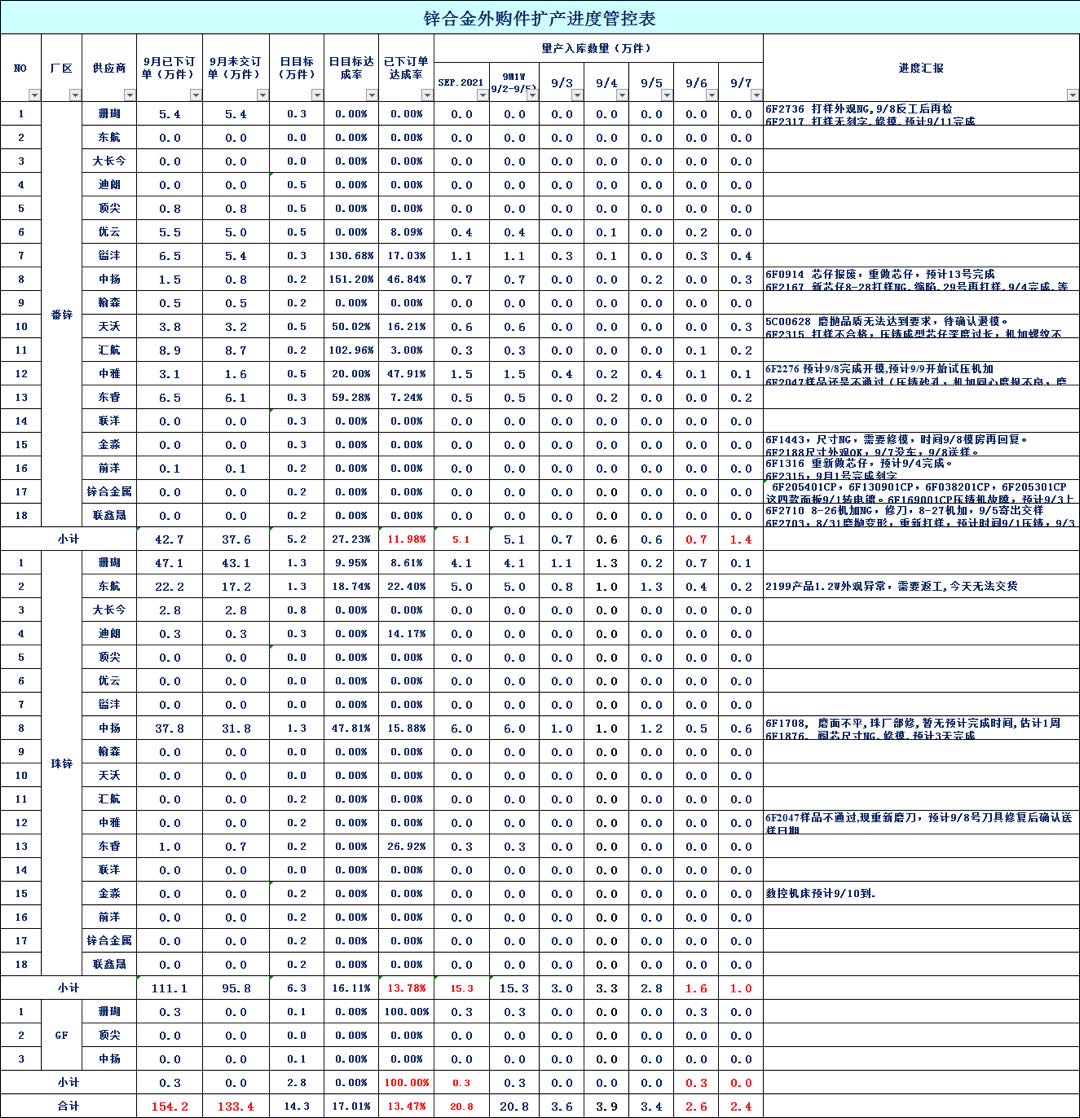The image size is (1080, 1118).
Task: Select the red 154.2 total orders cell
Action: point(169,1106)
